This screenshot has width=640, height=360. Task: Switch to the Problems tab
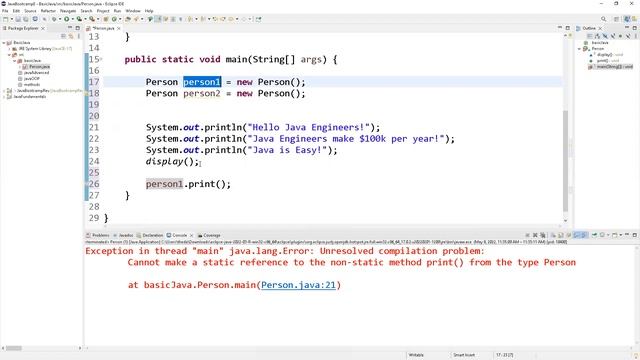coord(98,235)
